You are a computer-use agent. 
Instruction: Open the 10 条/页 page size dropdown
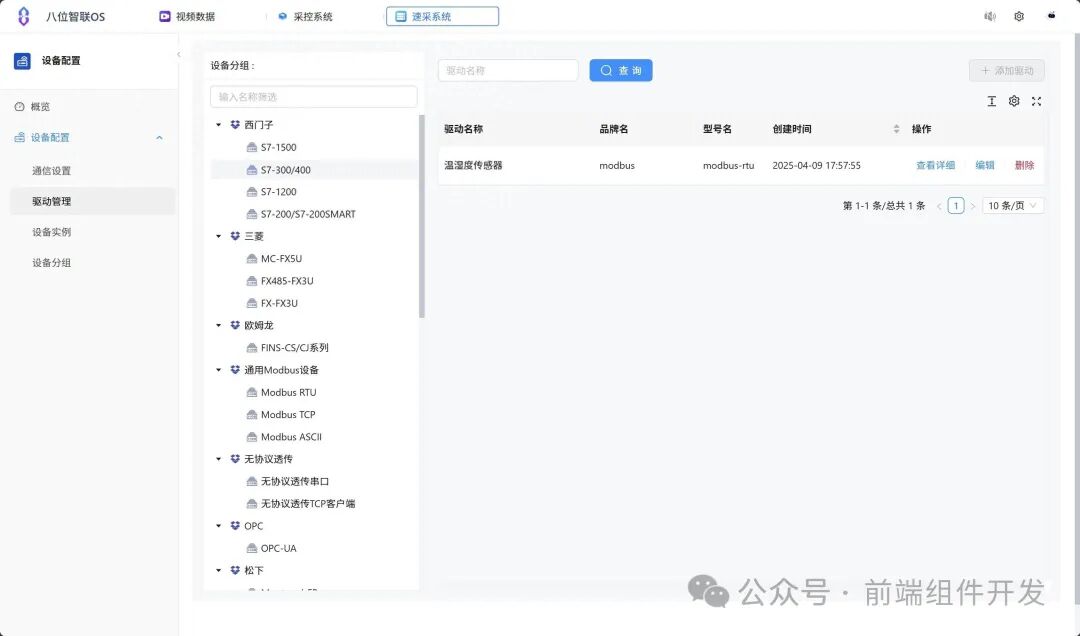tap(1012, 206)
